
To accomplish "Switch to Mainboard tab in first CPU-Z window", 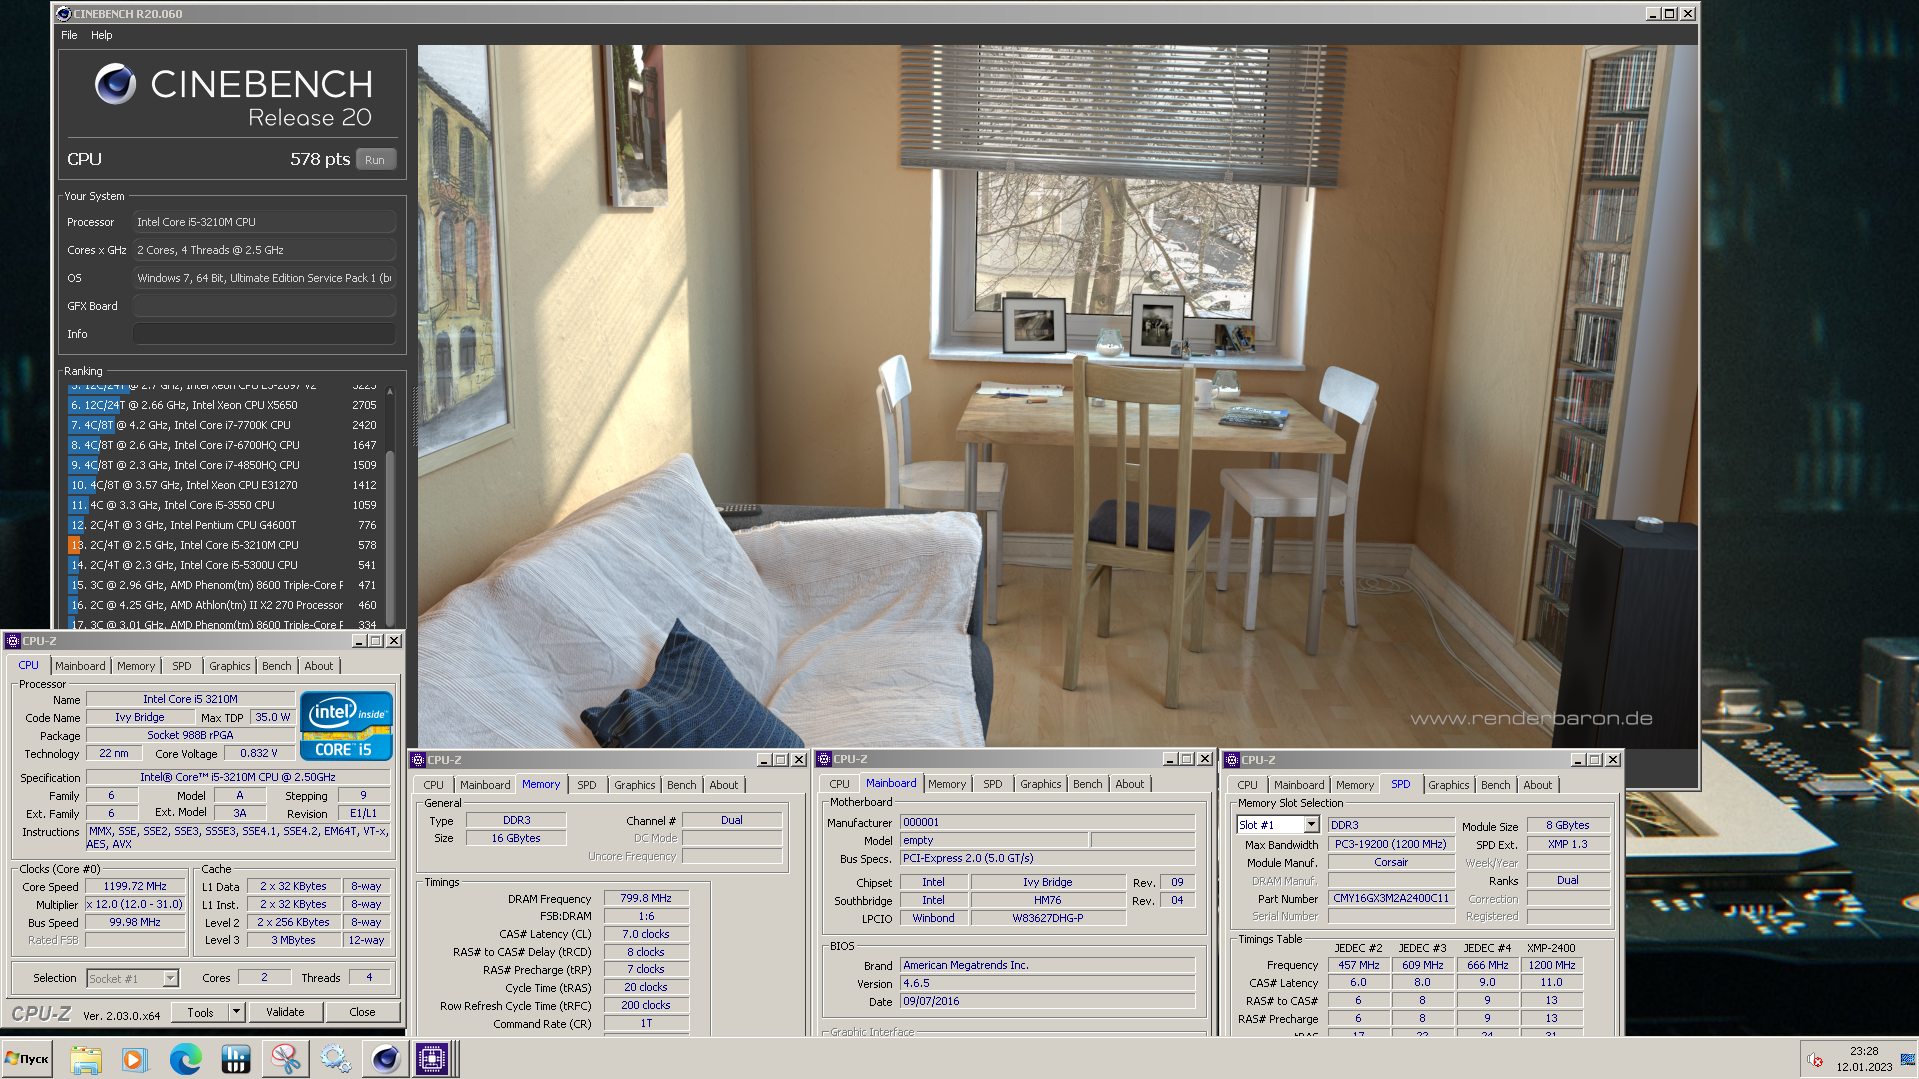I will [80, 666].
